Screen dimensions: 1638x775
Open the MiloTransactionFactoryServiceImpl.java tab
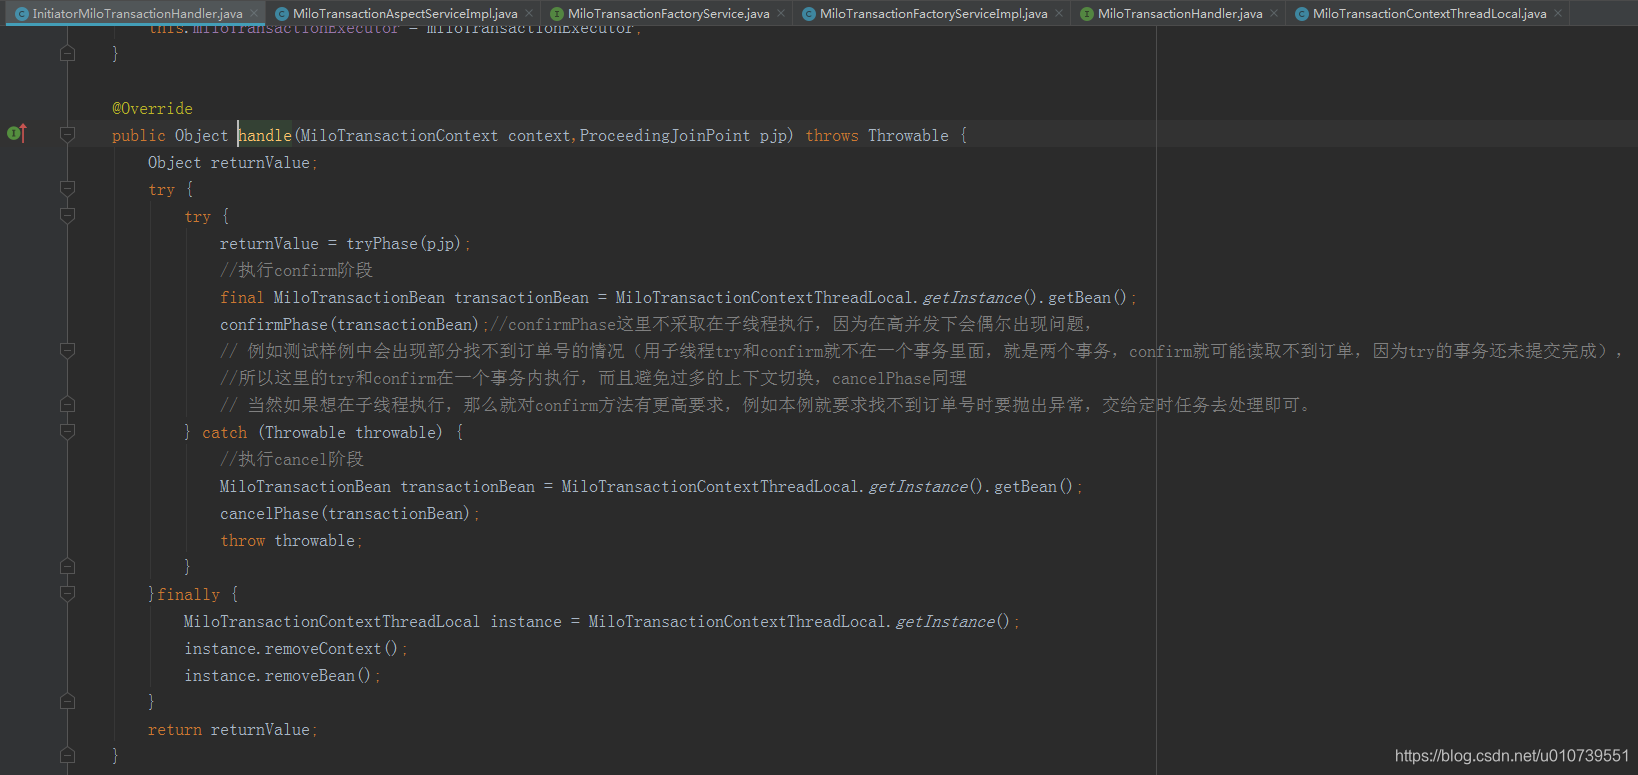tap(933, 14)
